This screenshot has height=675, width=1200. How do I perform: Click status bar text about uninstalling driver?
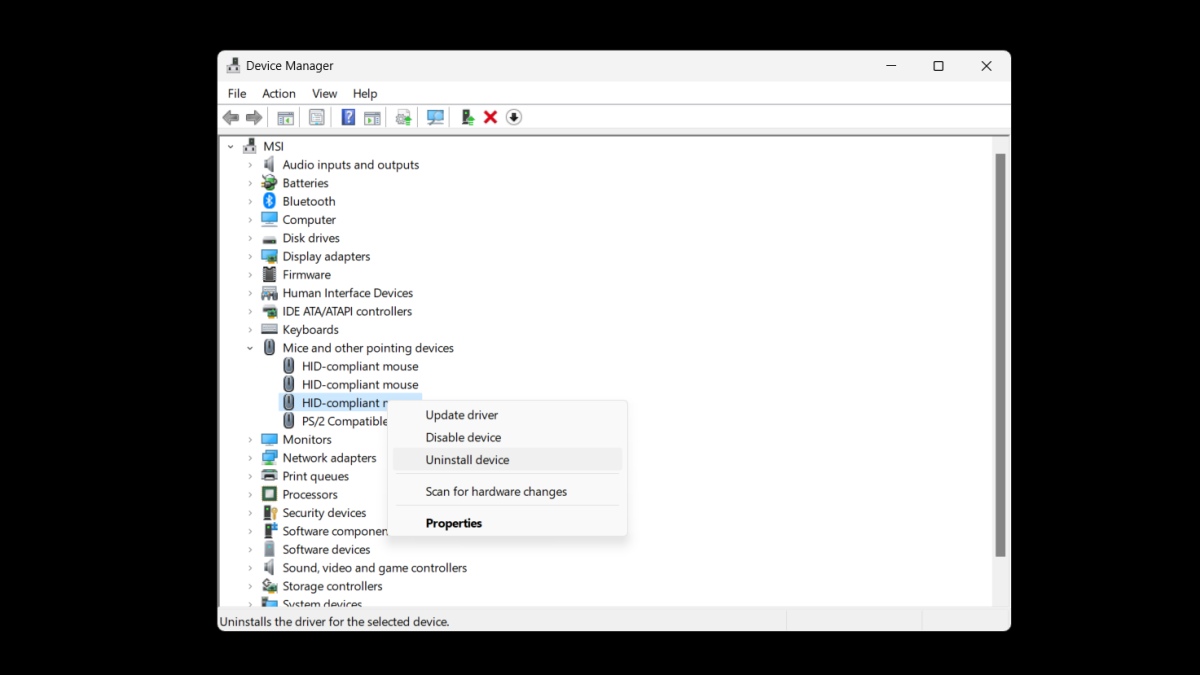[334, 621]
